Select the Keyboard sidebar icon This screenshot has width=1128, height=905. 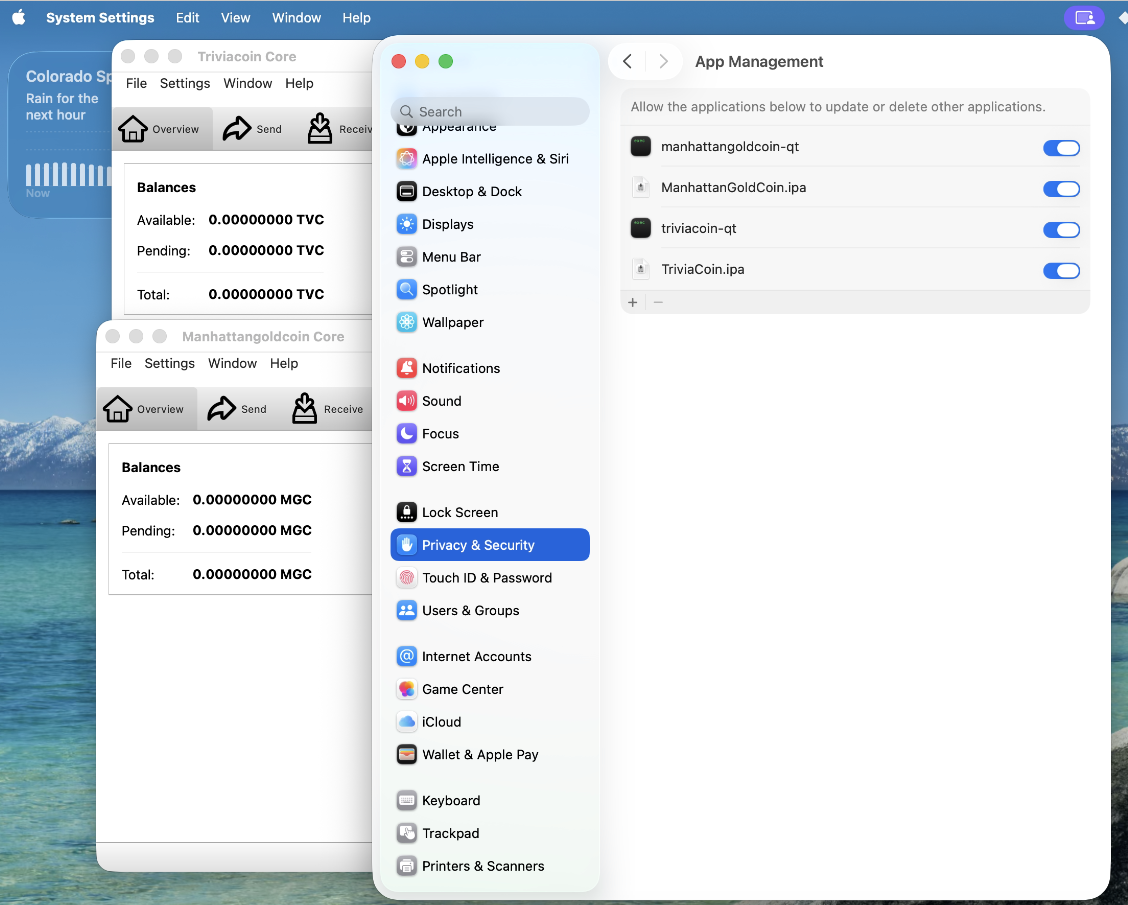tap(406, 801)
